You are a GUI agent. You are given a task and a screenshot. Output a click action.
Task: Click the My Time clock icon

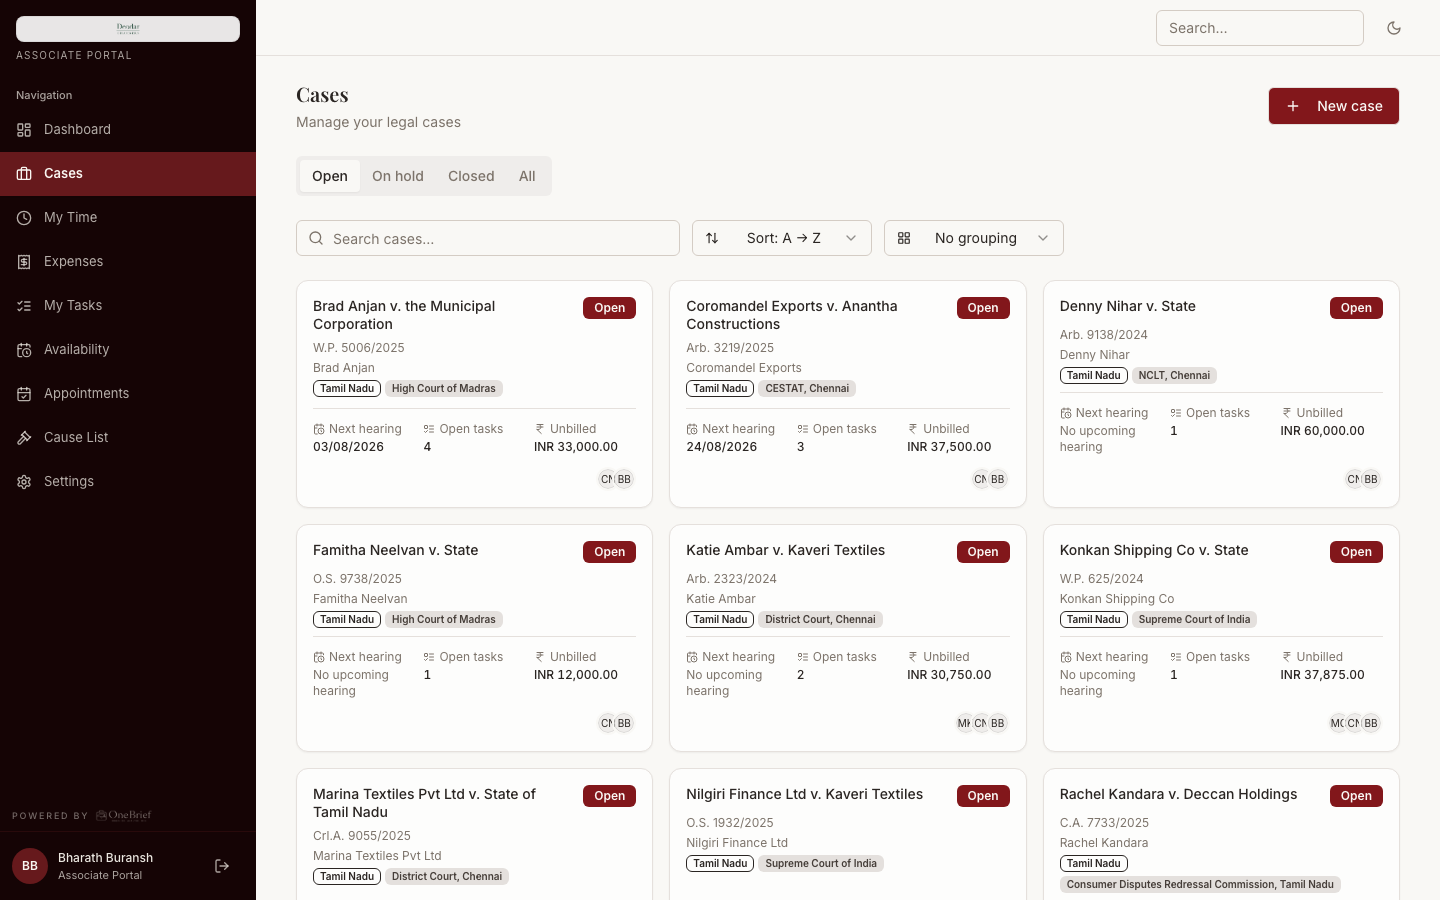point(24,218)
